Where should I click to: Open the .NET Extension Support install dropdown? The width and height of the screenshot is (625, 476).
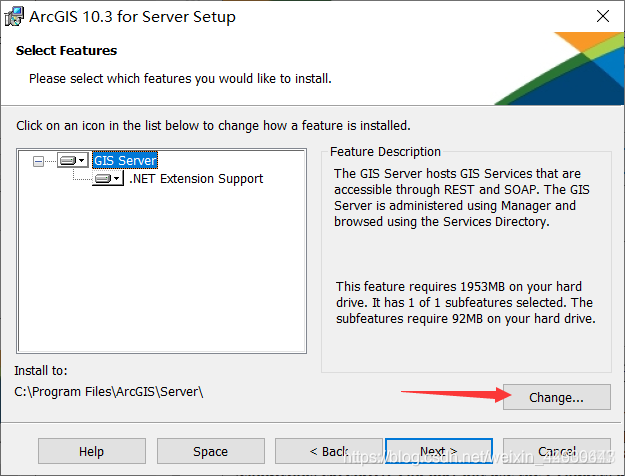[108, 178]
